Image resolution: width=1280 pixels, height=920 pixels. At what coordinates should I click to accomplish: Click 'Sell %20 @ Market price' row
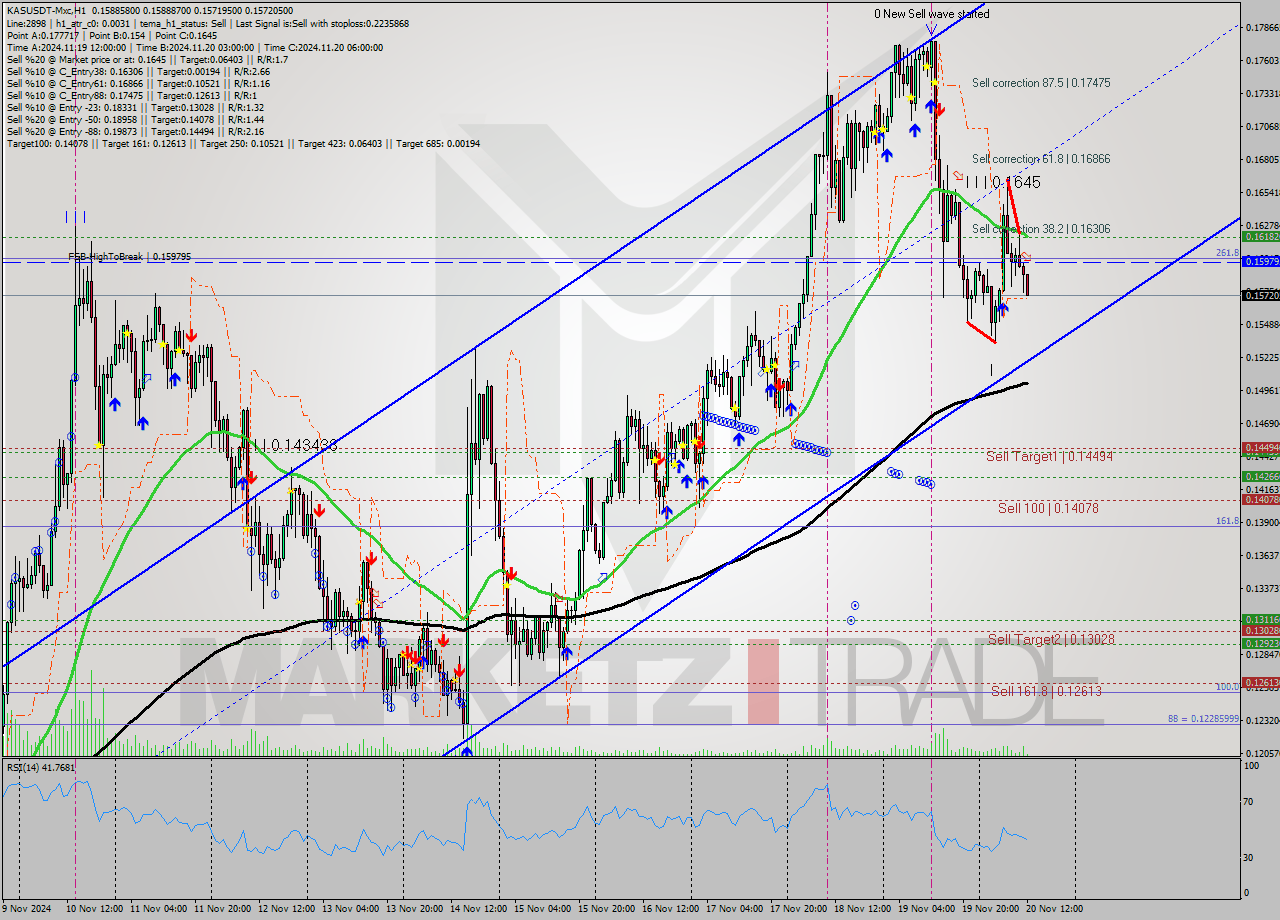(148, 59)
